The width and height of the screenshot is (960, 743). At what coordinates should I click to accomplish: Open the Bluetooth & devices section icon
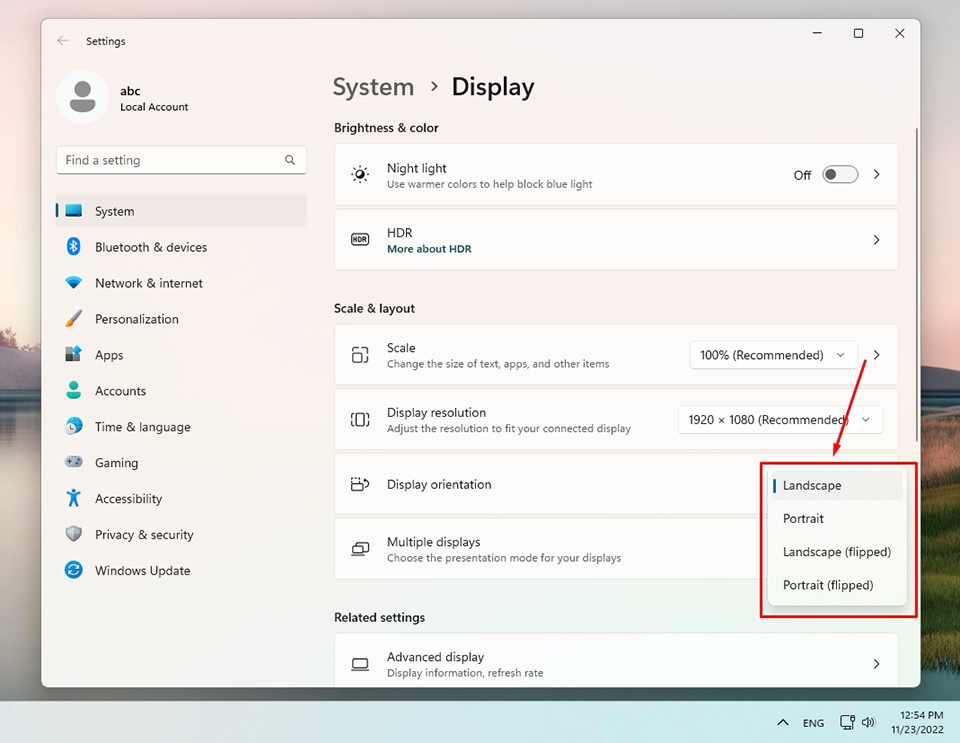75,247
